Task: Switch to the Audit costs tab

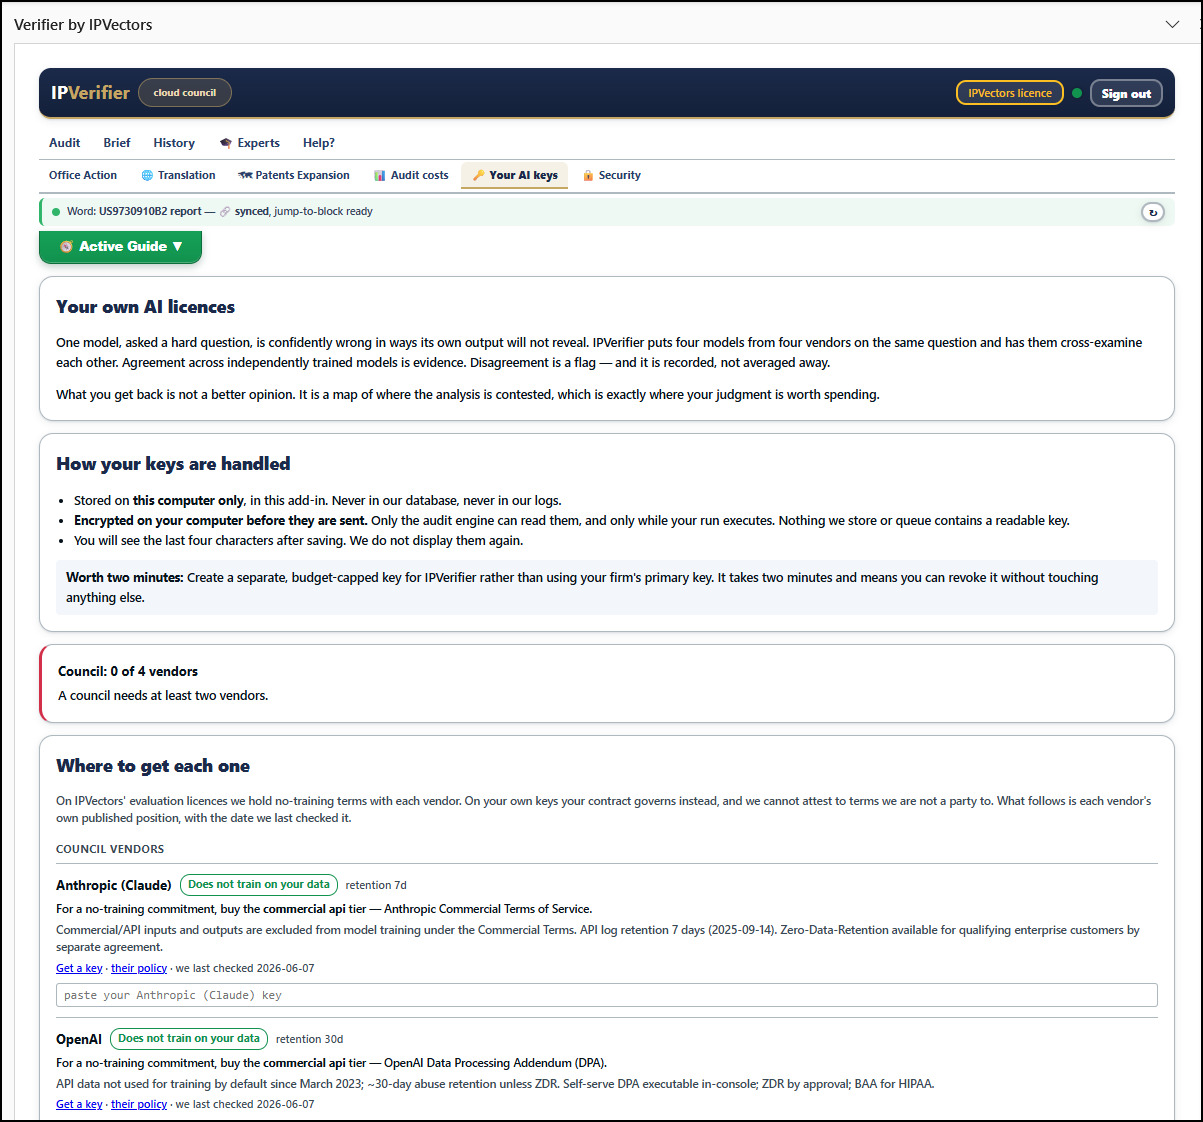Action: point(411,175)
